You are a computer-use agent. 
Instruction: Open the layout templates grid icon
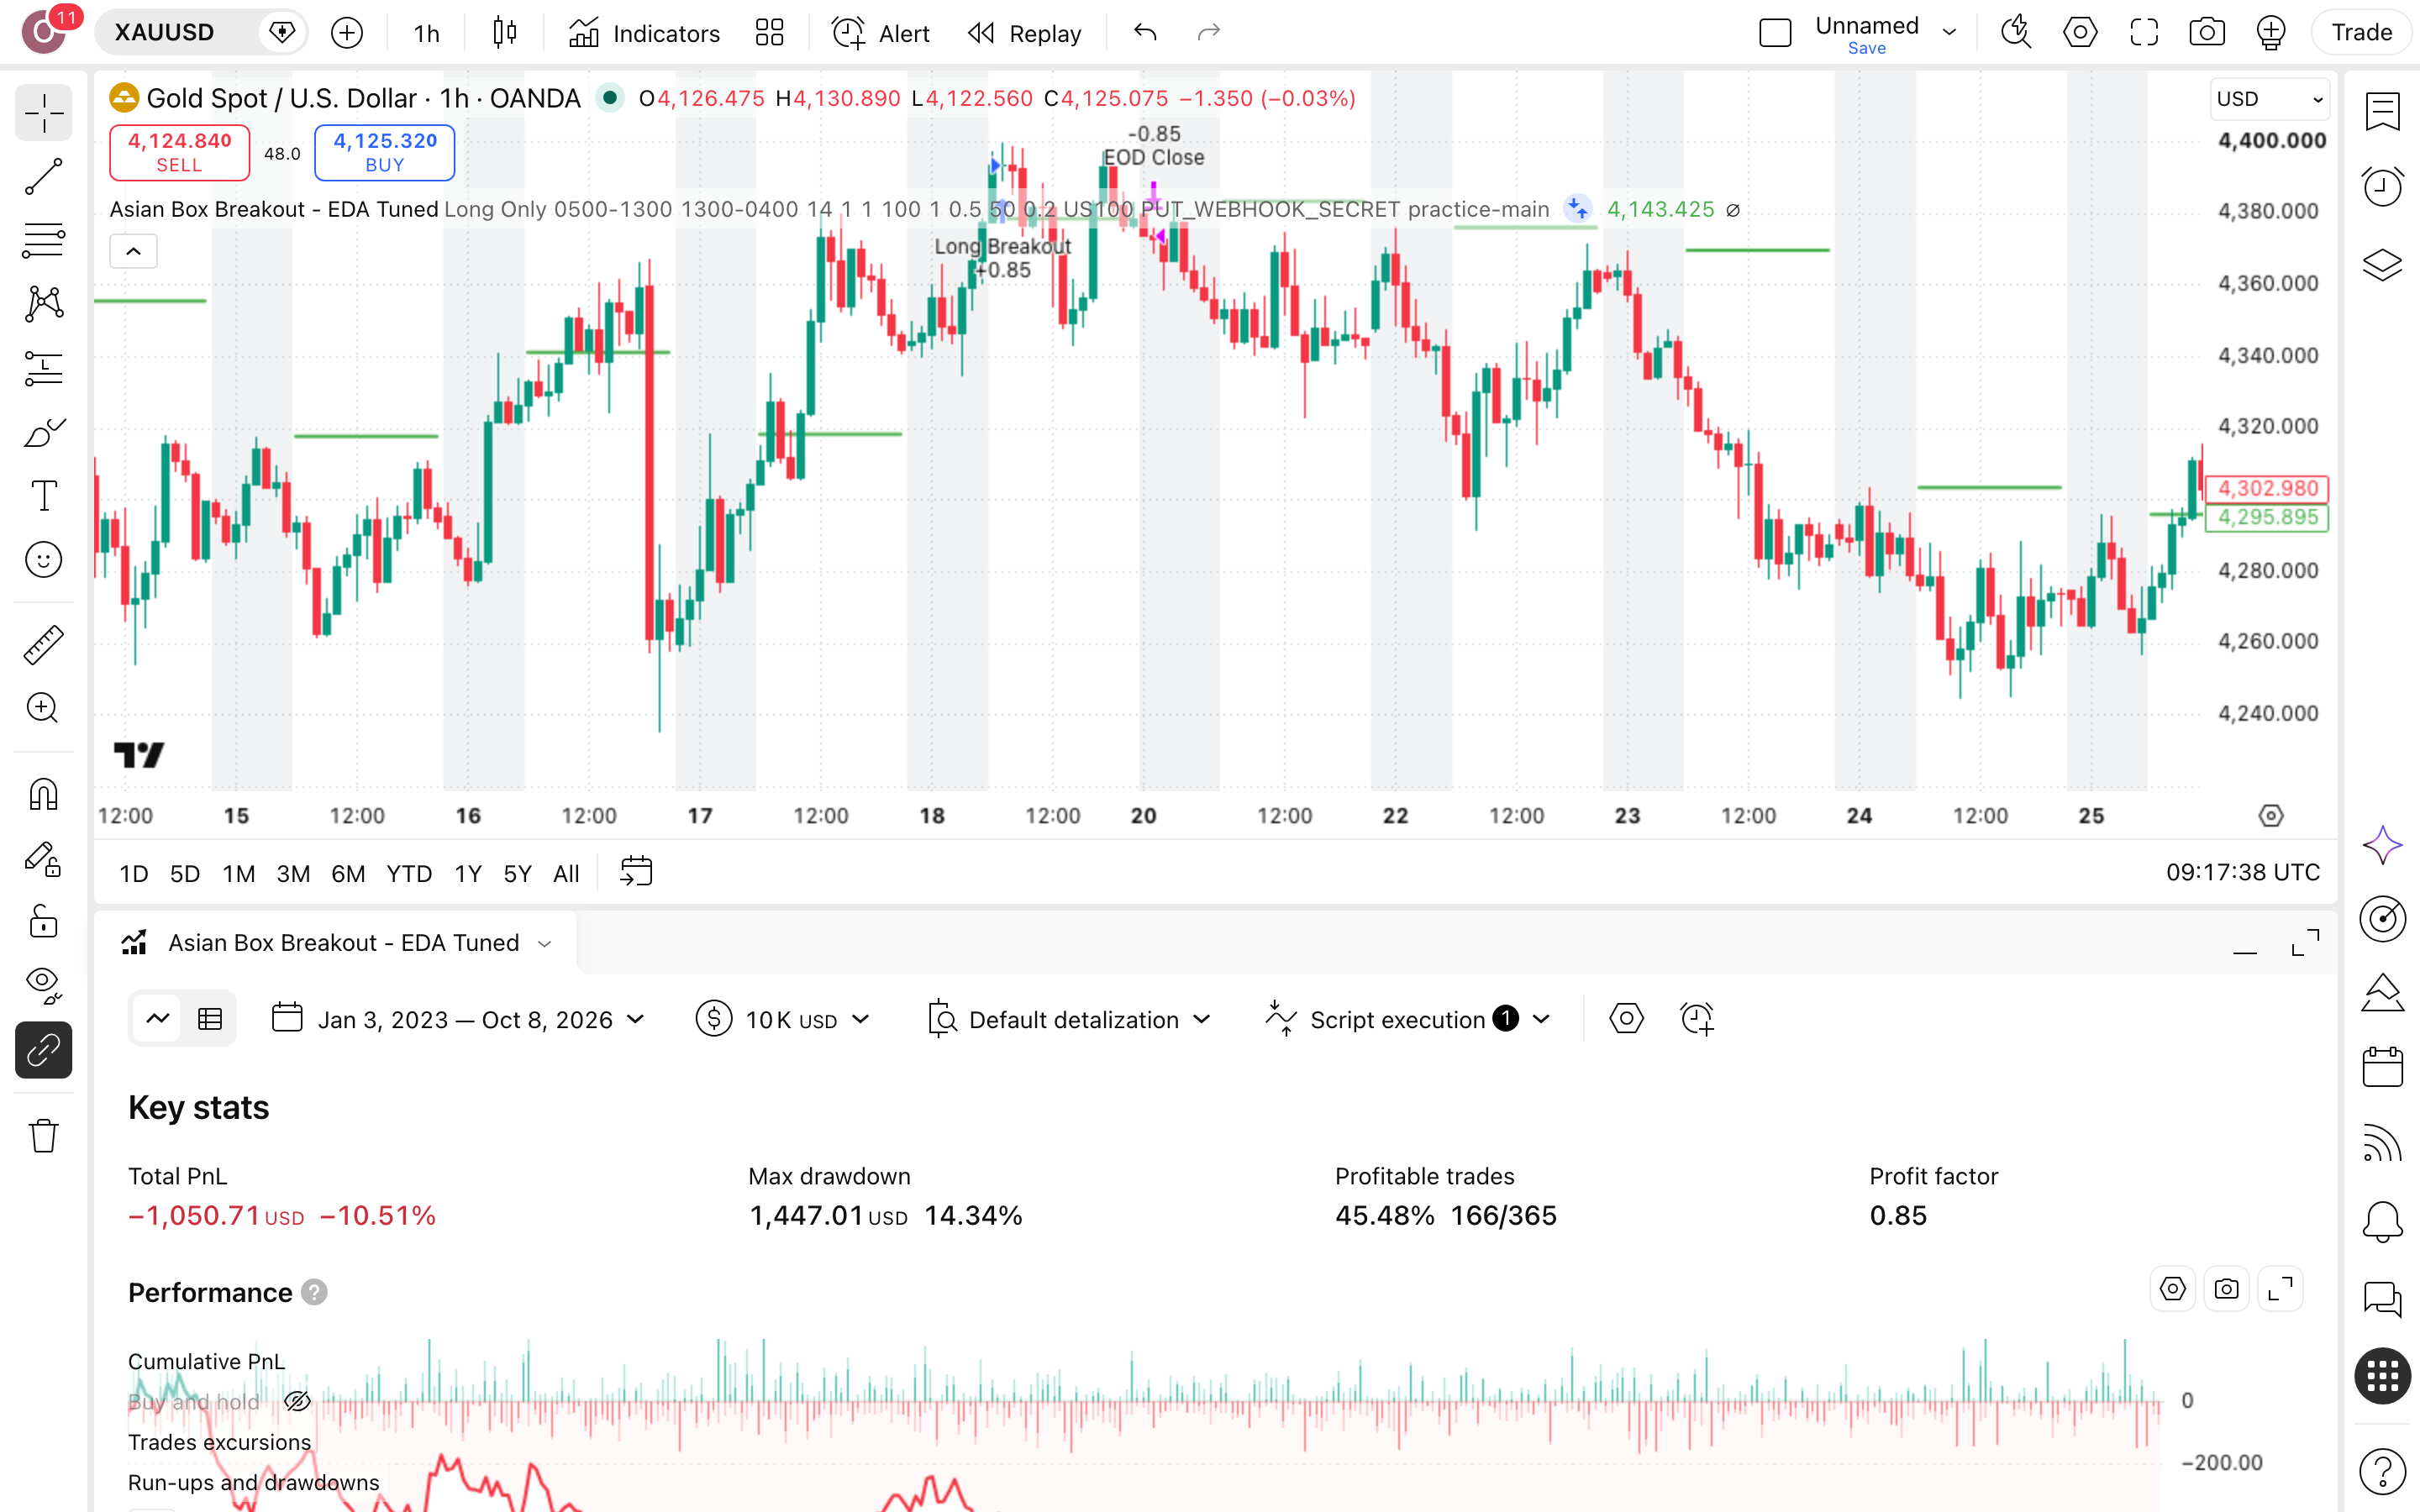click(769, 33)
